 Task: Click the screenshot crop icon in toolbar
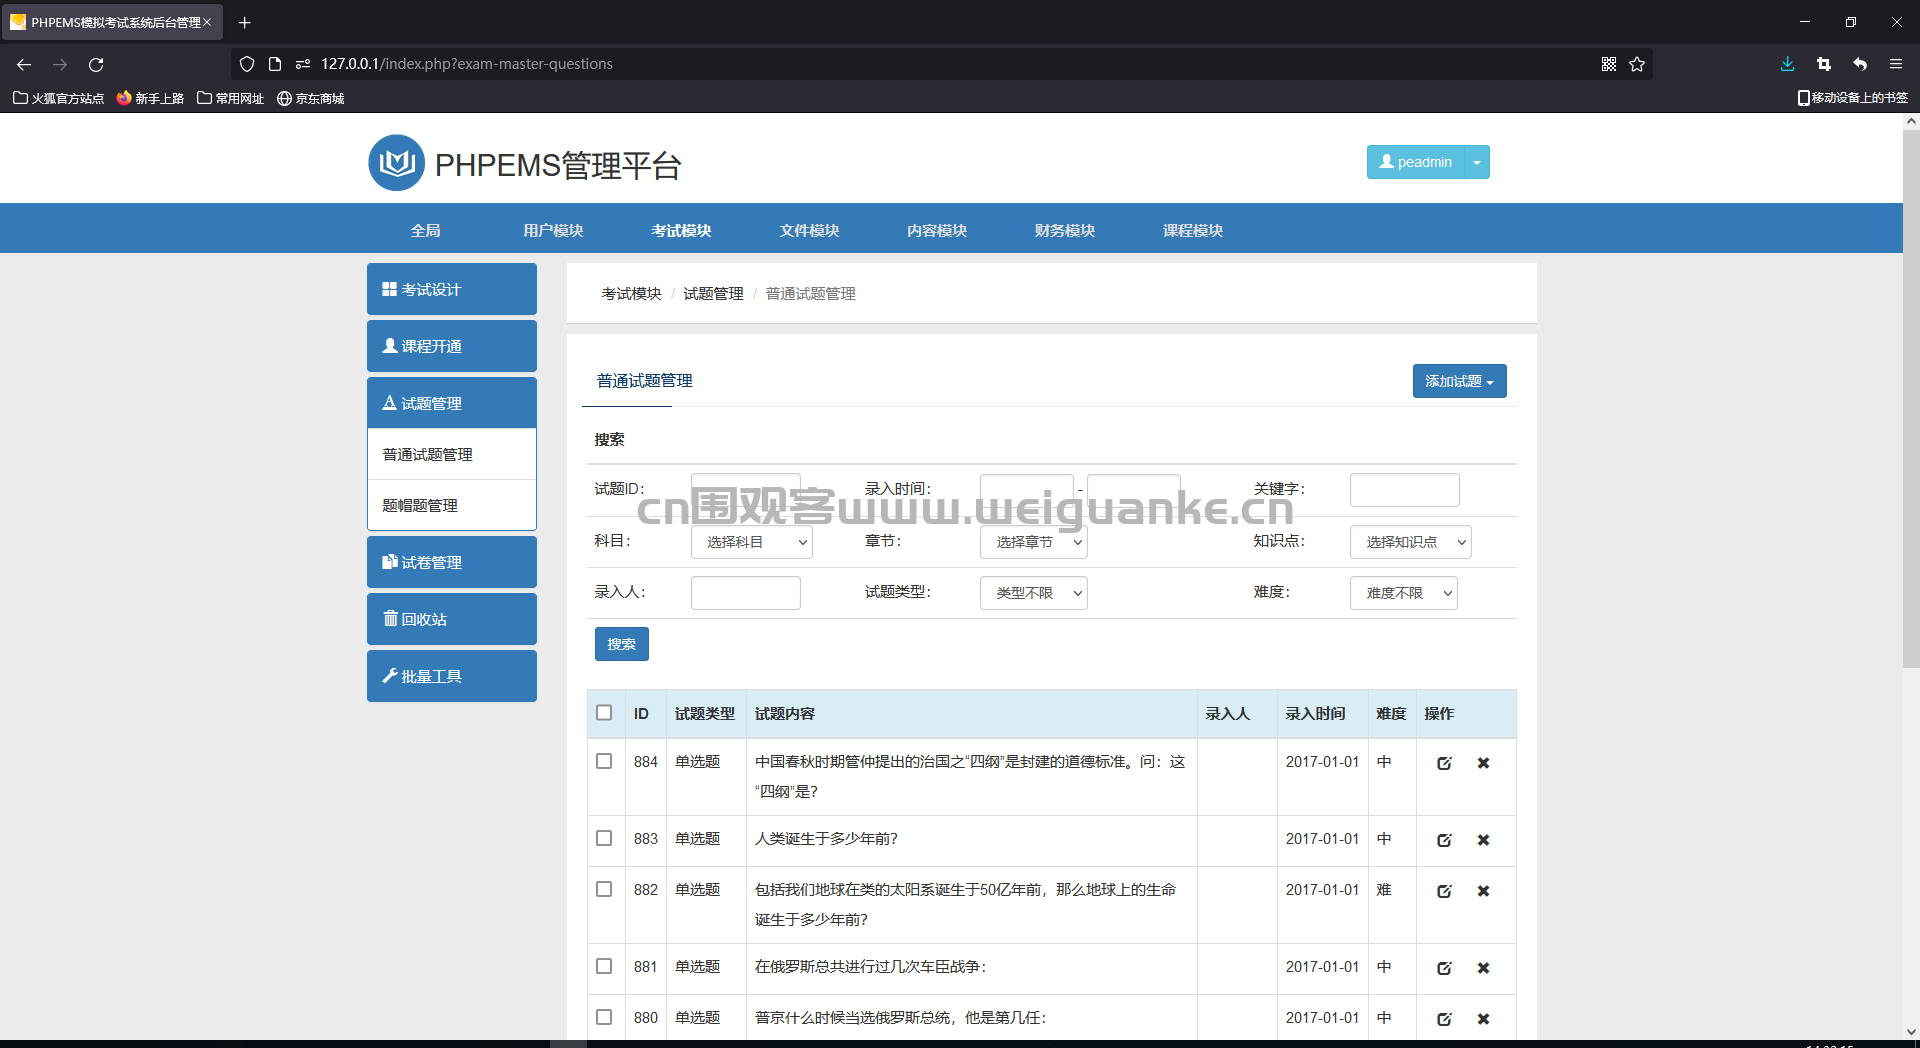click(1824, 64)
